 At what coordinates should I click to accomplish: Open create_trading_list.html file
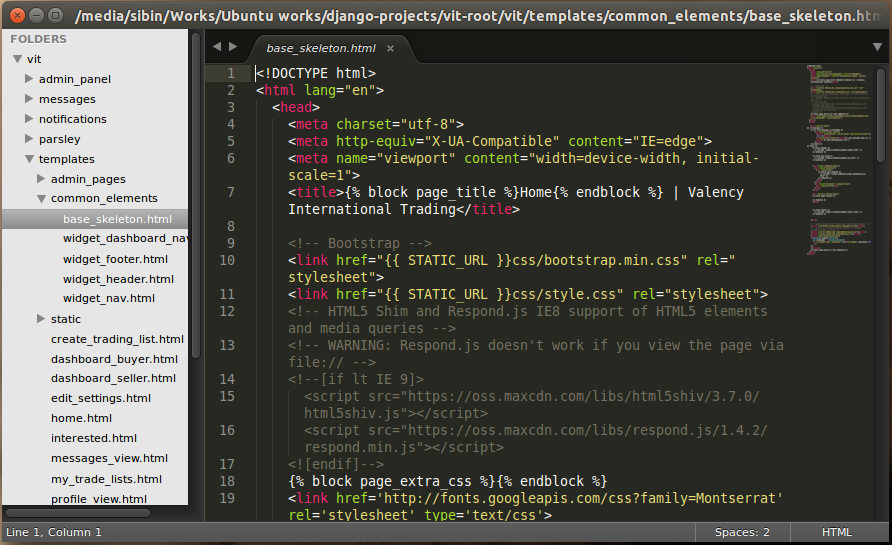(x=117, y=339)
